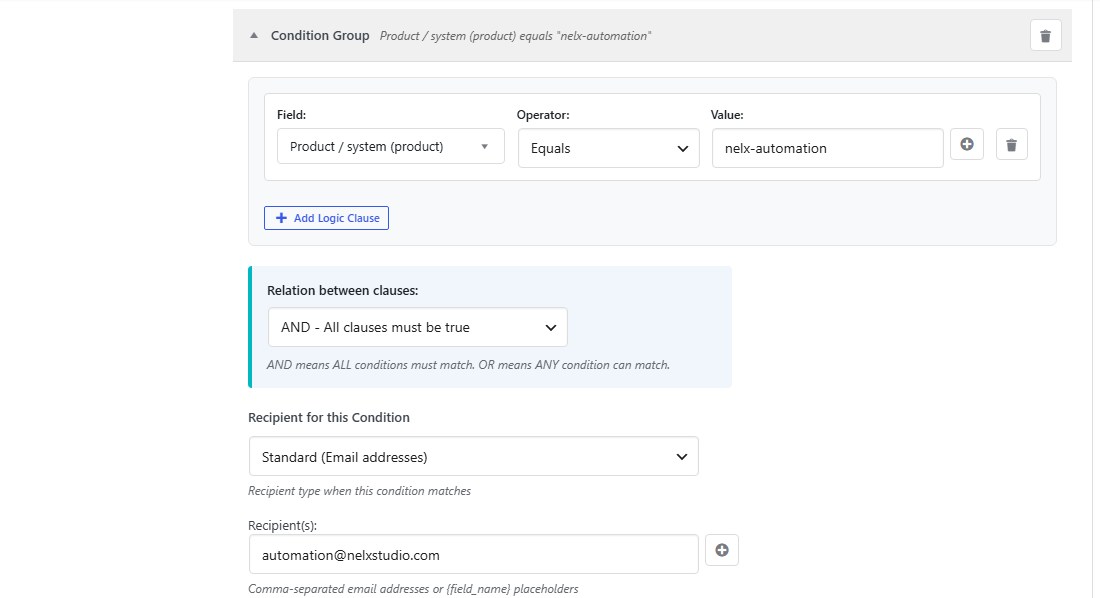Click the Operator: label
This screenshot has width=1100, height=598.
(x=543, y=114)
